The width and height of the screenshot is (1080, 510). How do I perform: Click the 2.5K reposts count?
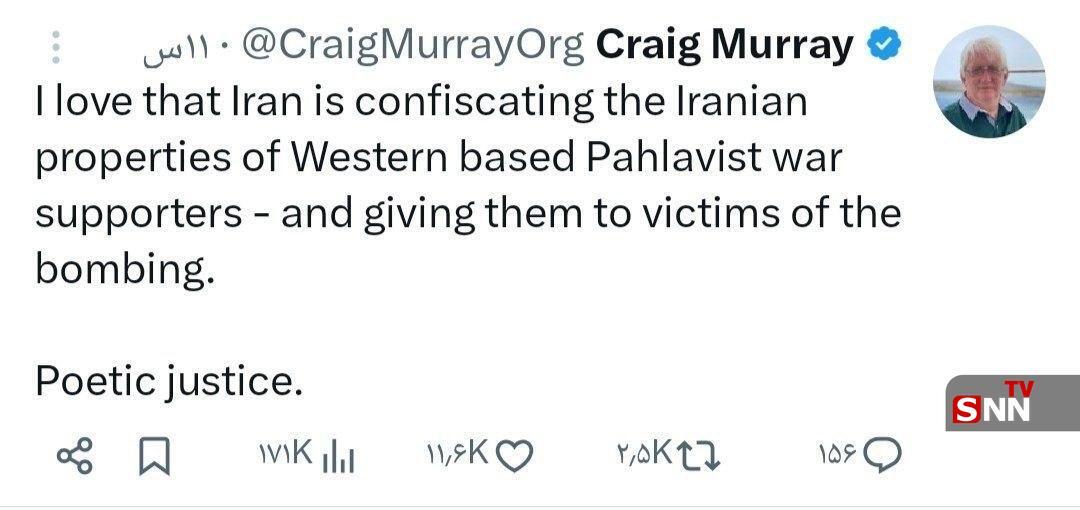[x=643, y=456]
